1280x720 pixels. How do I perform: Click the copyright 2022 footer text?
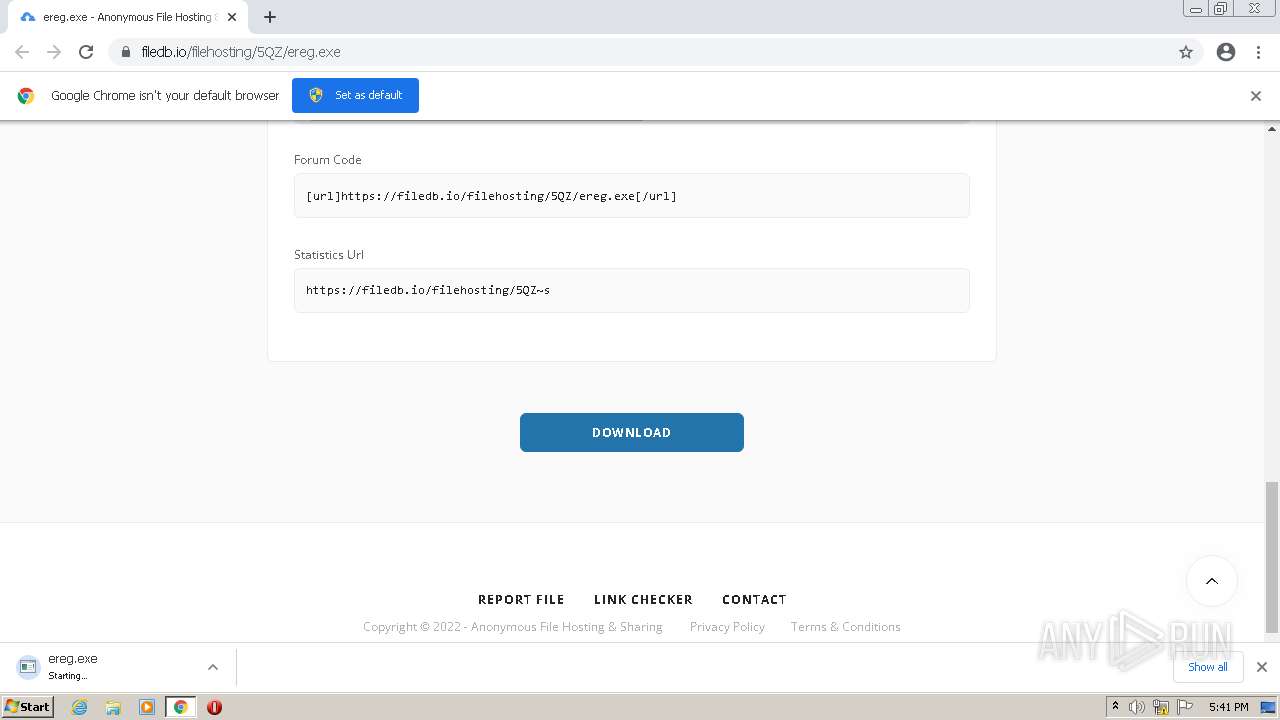(513, 627)
